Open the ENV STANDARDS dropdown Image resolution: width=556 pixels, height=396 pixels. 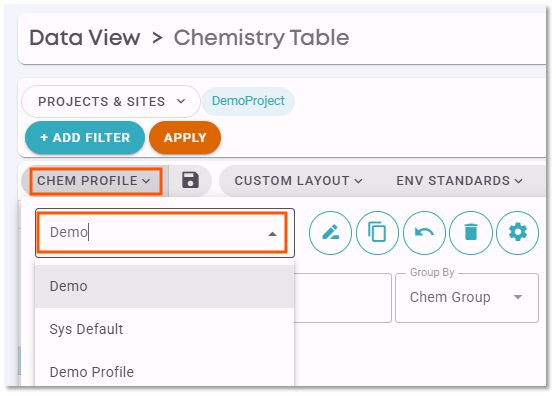tap(460, 181)
